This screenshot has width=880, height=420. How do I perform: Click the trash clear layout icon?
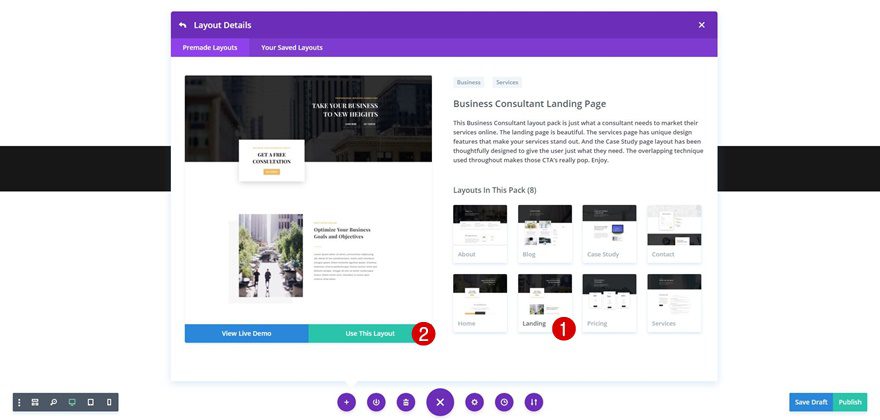tap(406, 402)
